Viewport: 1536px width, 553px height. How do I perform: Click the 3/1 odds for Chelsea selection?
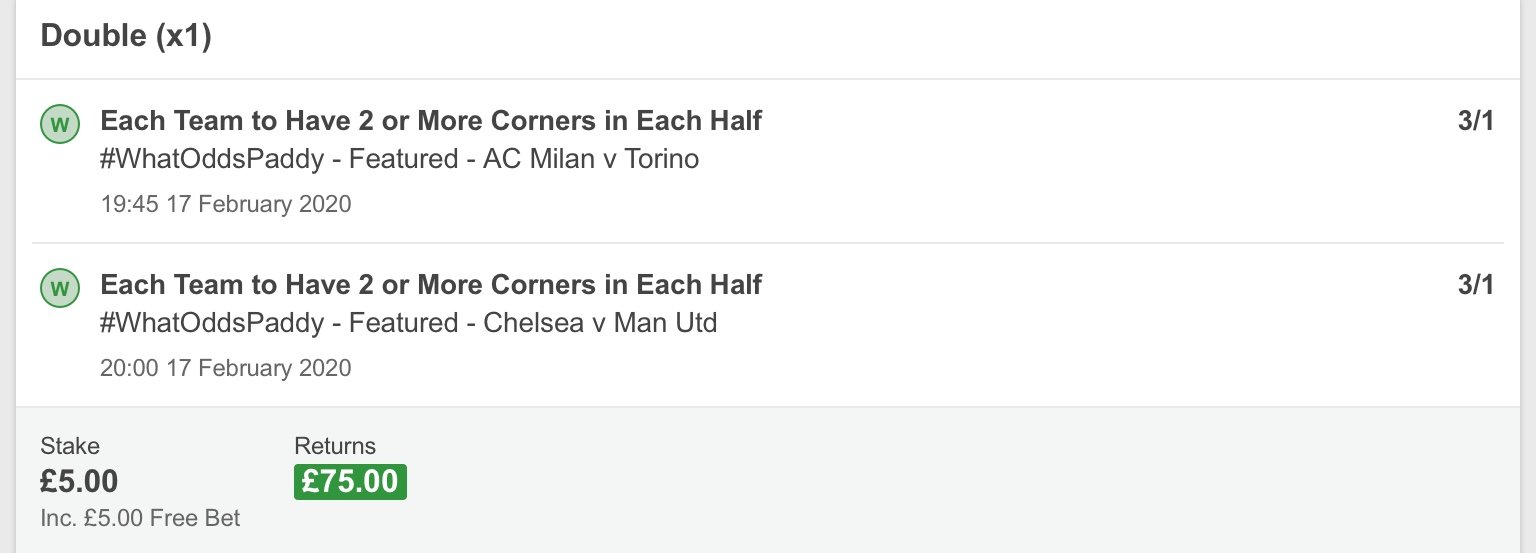pos(1476,285)
